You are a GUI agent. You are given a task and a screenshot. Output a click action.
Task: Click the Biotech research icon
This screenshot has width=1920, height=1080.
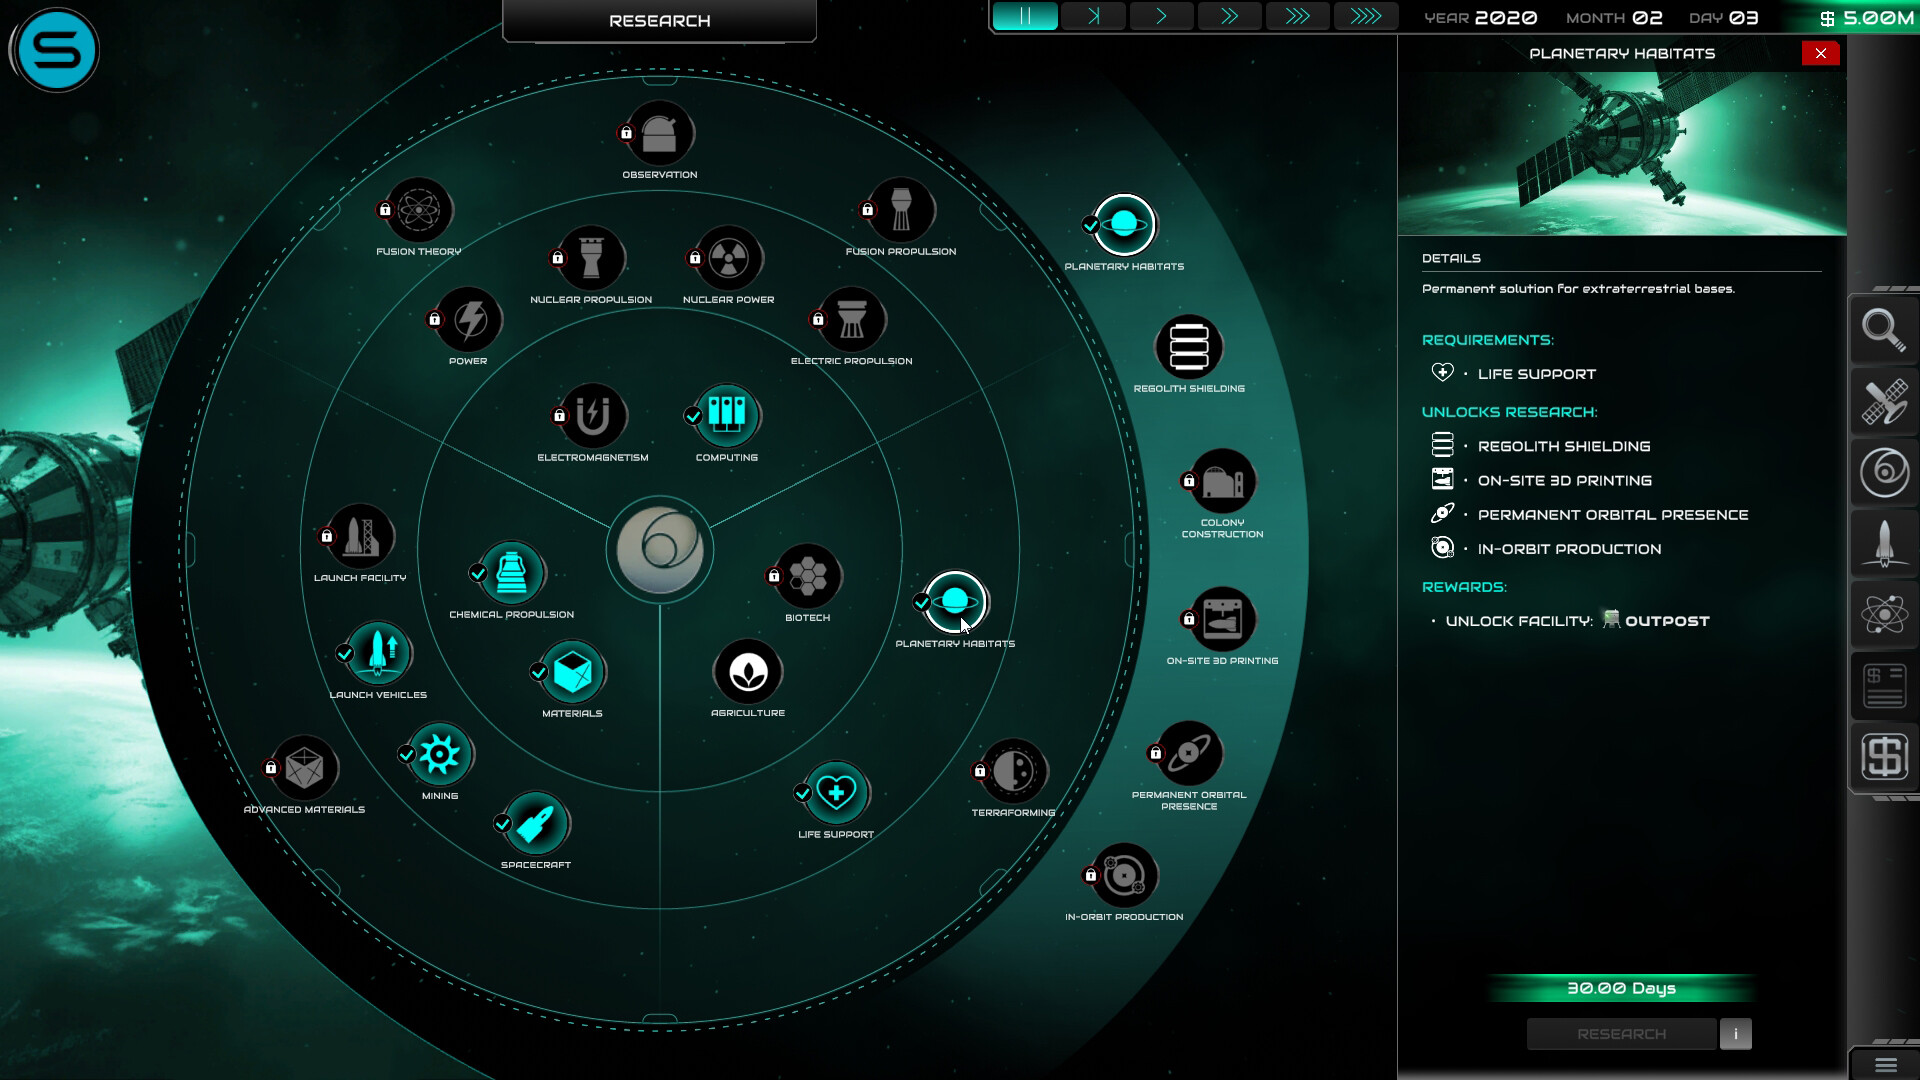point(807,576)
